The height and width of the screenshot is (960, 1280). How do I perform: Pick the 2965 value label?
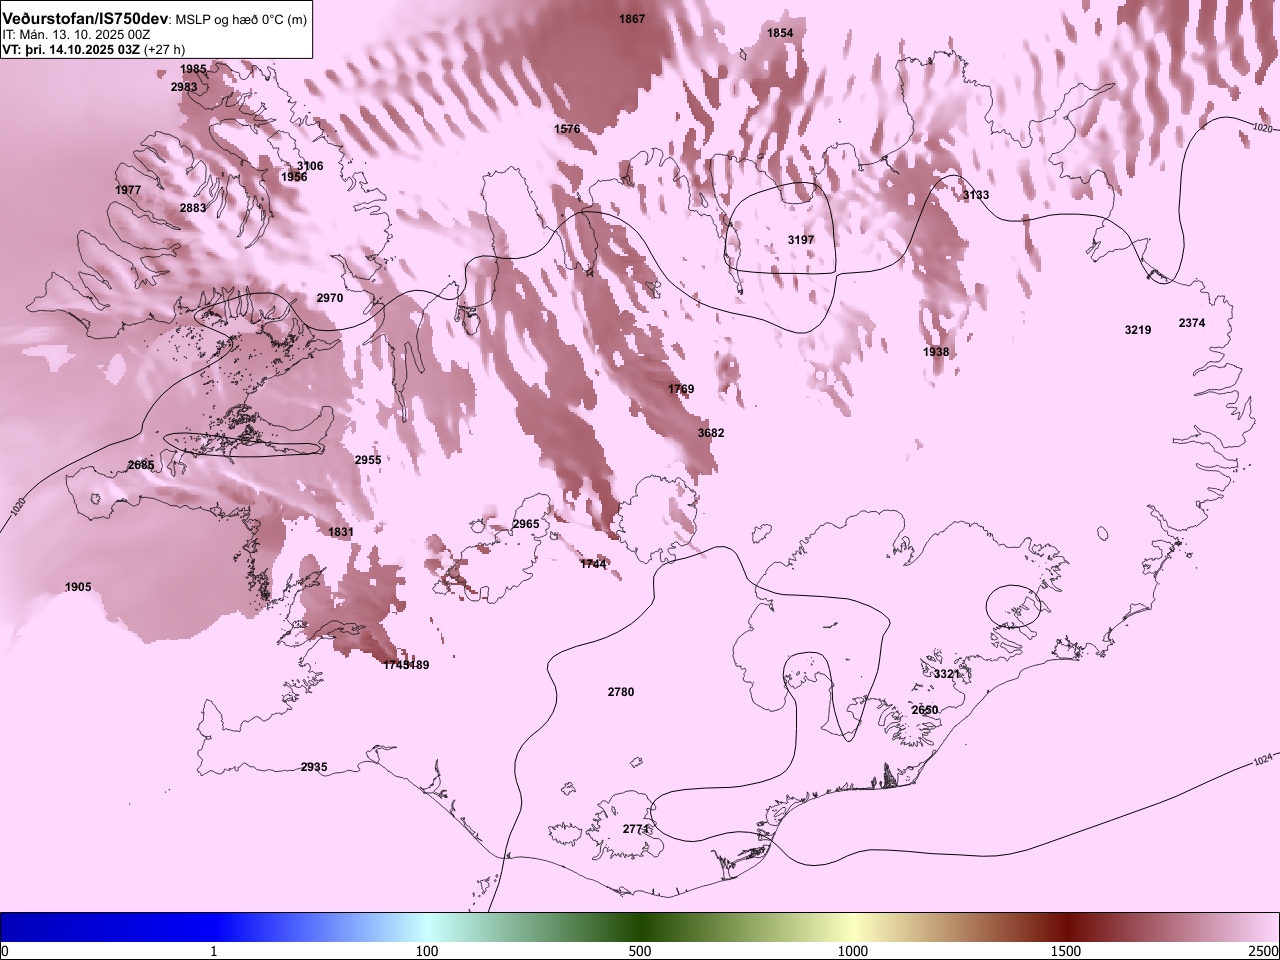tap(526, 524)
